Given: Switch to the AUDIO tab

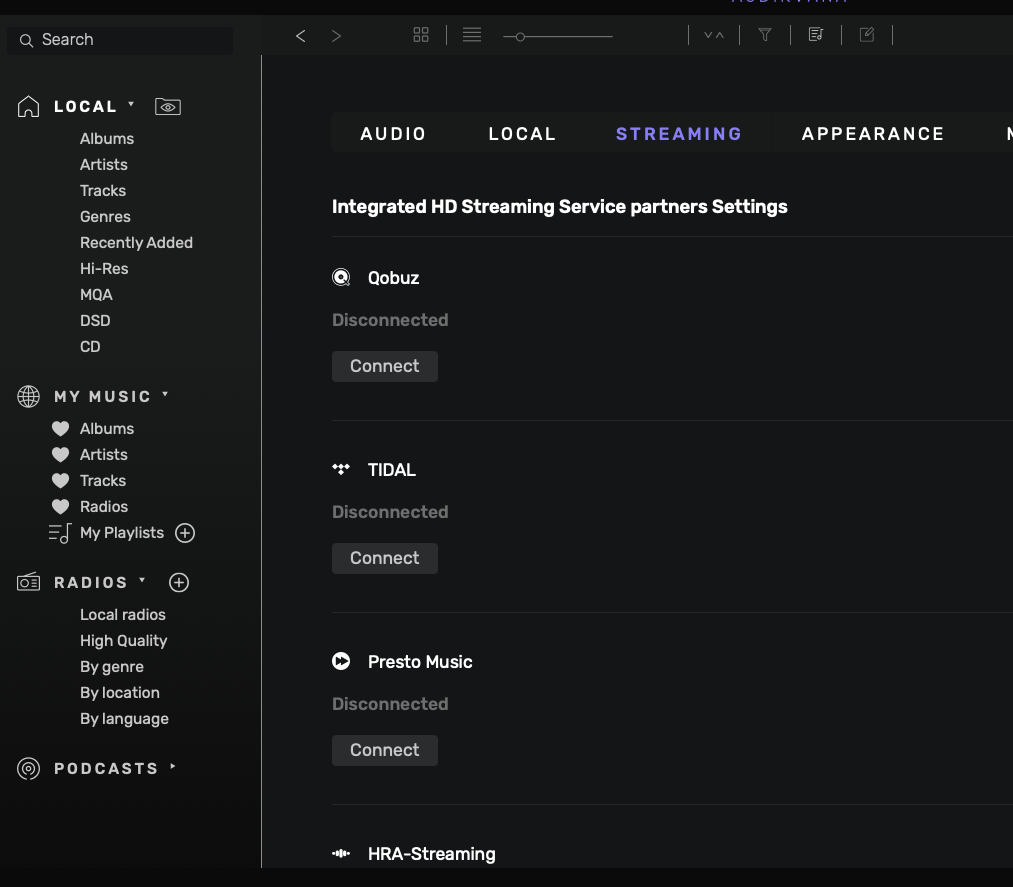Looking at the screenshot, I should point(393,134).
